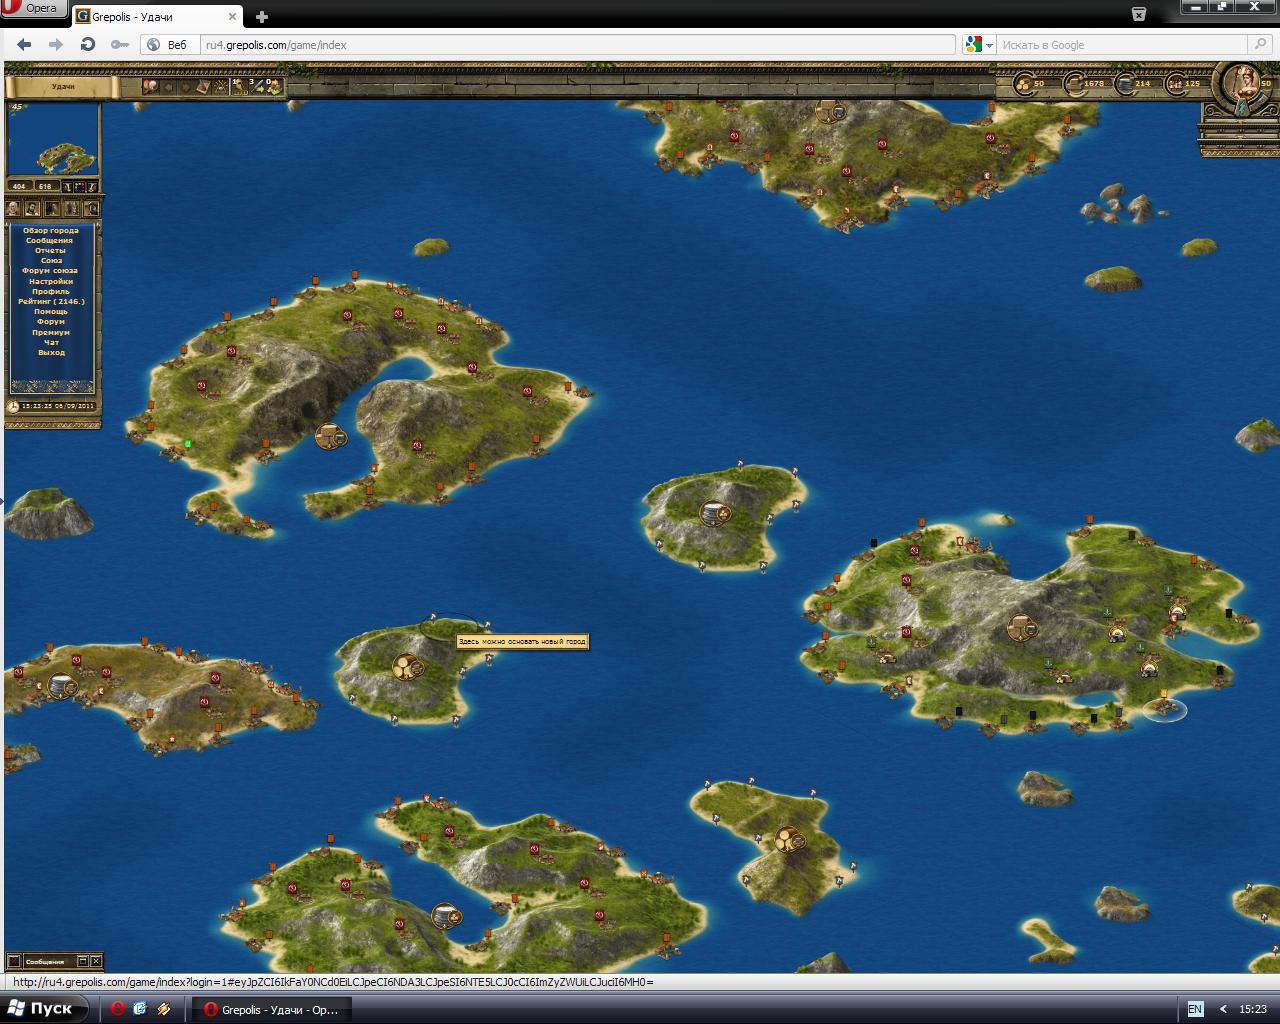Go back to the previous page
1280x1024 pixels.
pyautogui.click(x=25, y=45)
